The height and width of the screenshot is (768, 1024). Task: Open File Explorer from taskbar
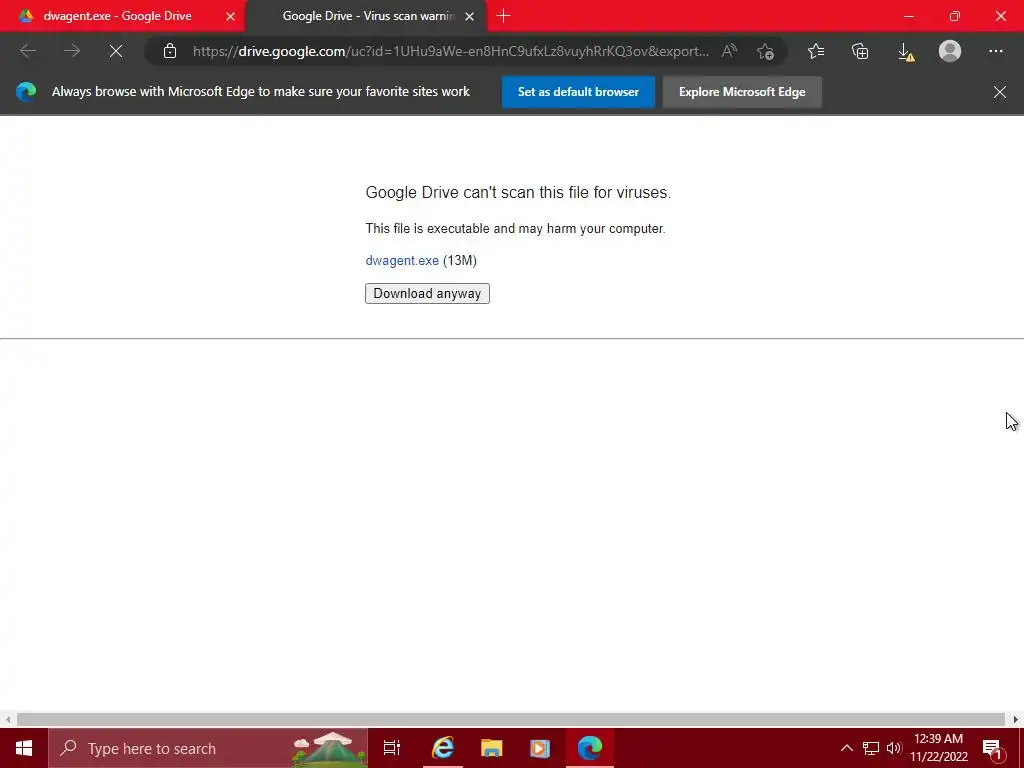pos(491,748)
